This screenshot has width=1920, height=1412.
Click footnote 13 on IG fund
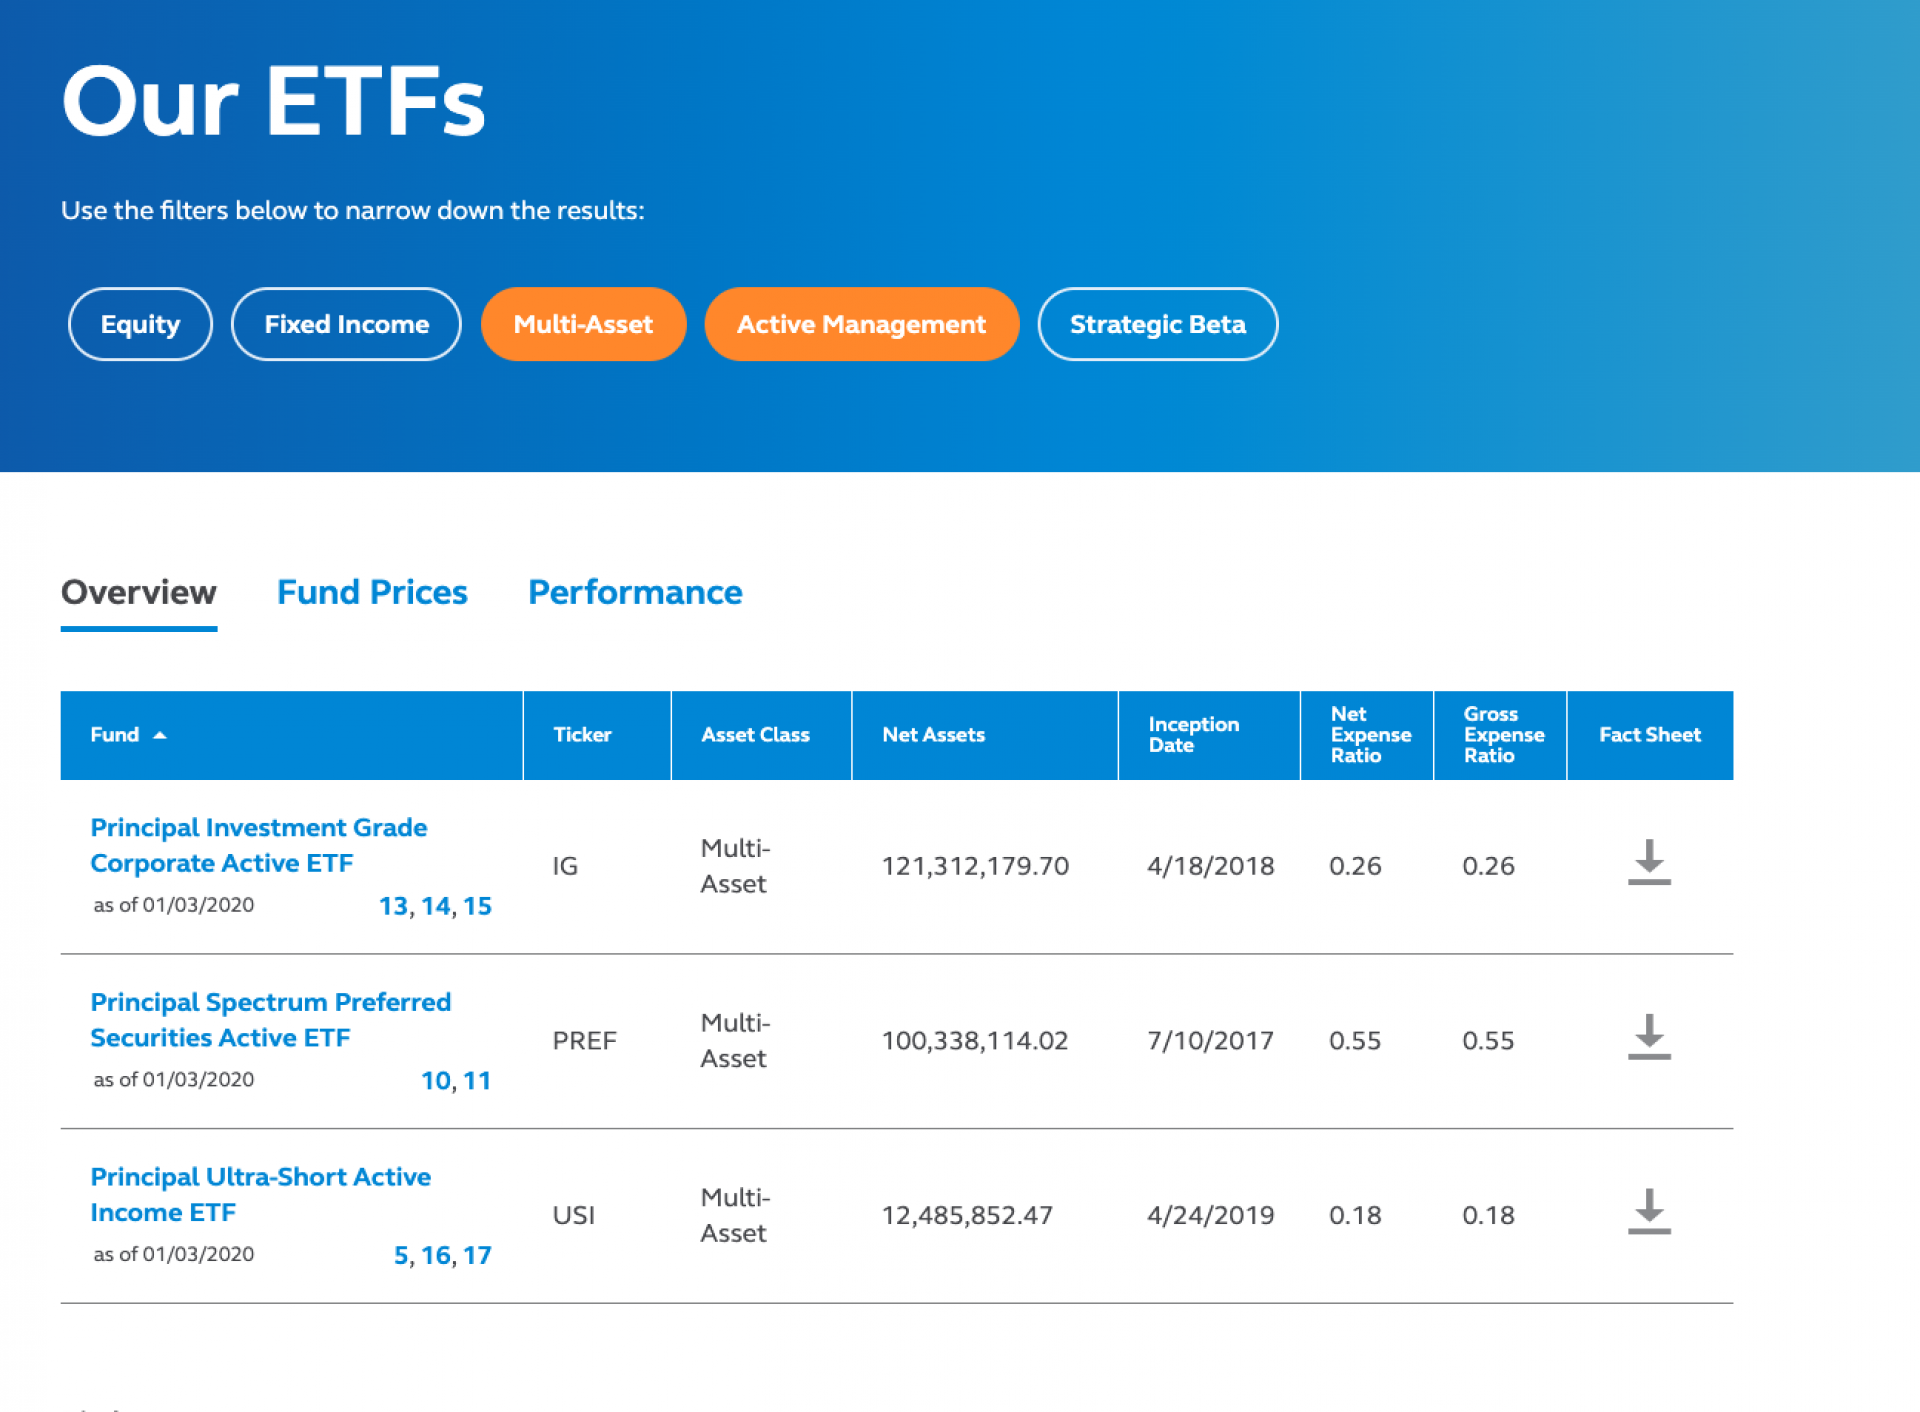click(393, 906)
